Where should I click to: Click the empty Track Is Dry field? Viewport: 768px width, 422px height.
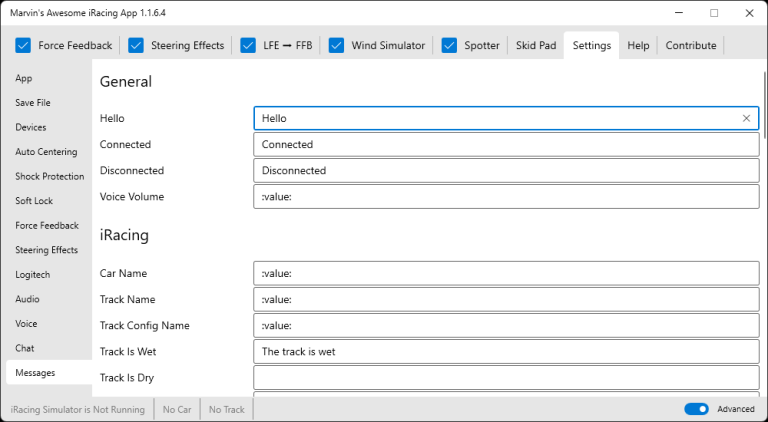coord(506,378)
